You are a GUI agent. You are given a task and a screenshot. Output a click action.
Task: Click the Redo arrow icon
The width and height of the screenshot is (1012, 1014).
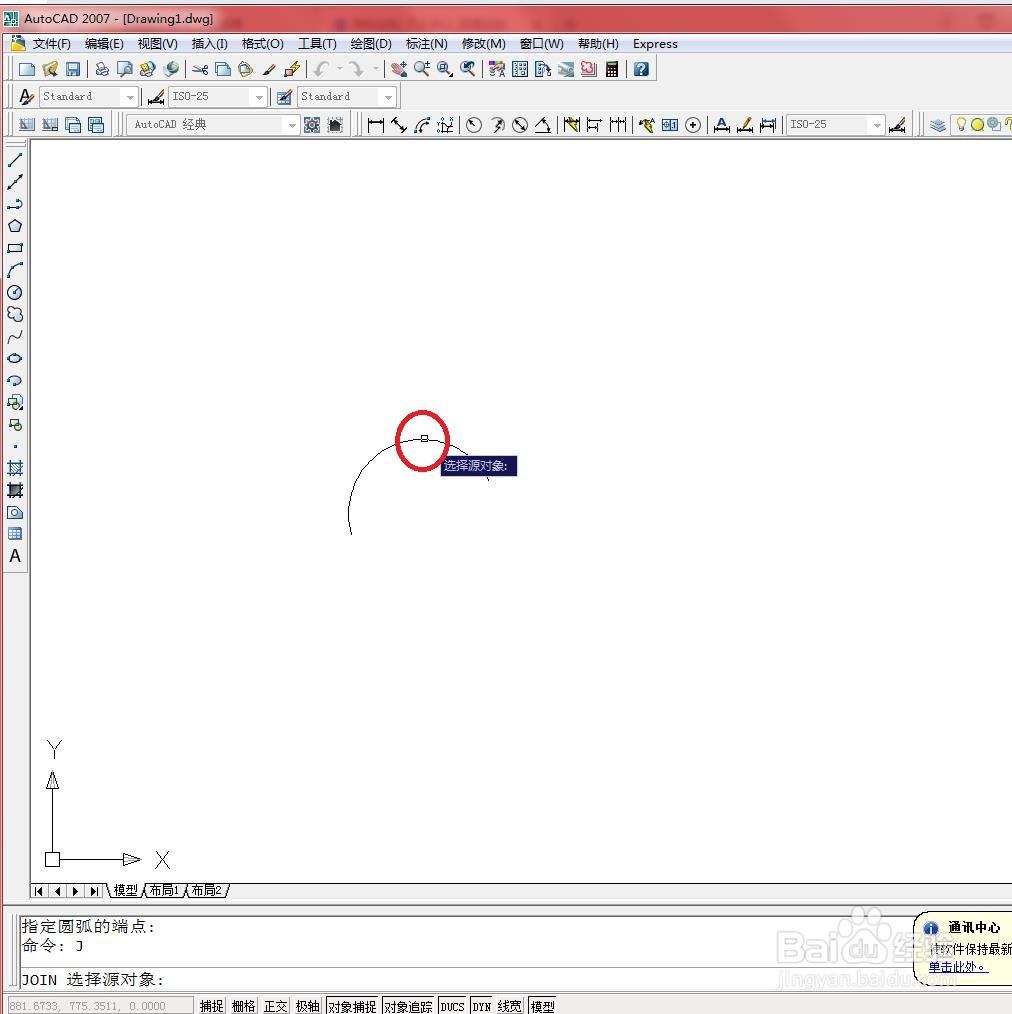(x=356, y=69)
